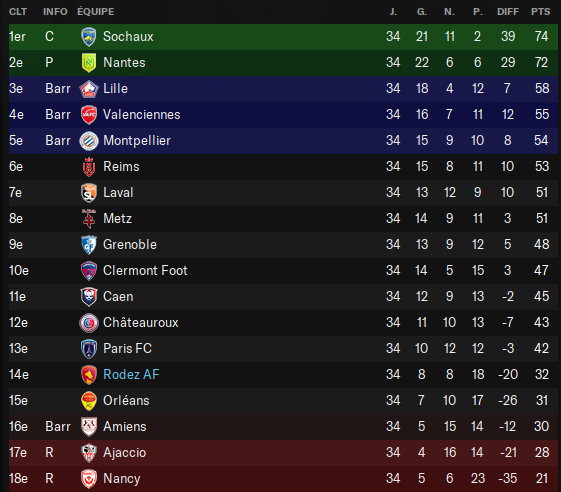561x492 pixels.
Task: Open the Rodez AF team link
Action: point(131,375)
